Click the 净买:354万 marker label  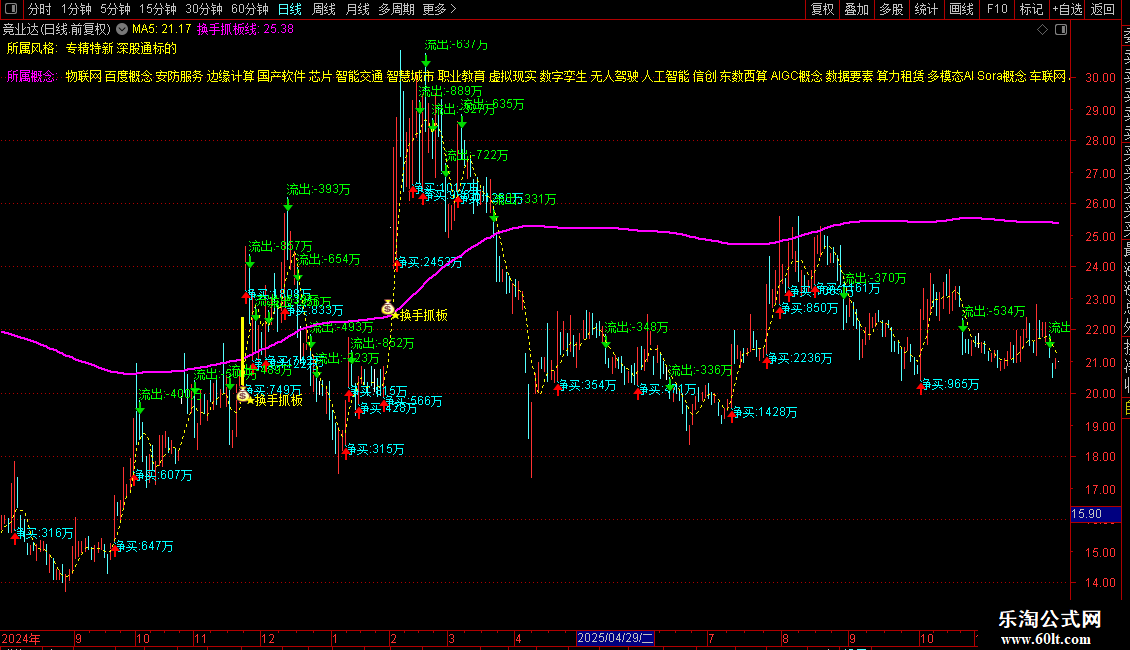point(587,386)
